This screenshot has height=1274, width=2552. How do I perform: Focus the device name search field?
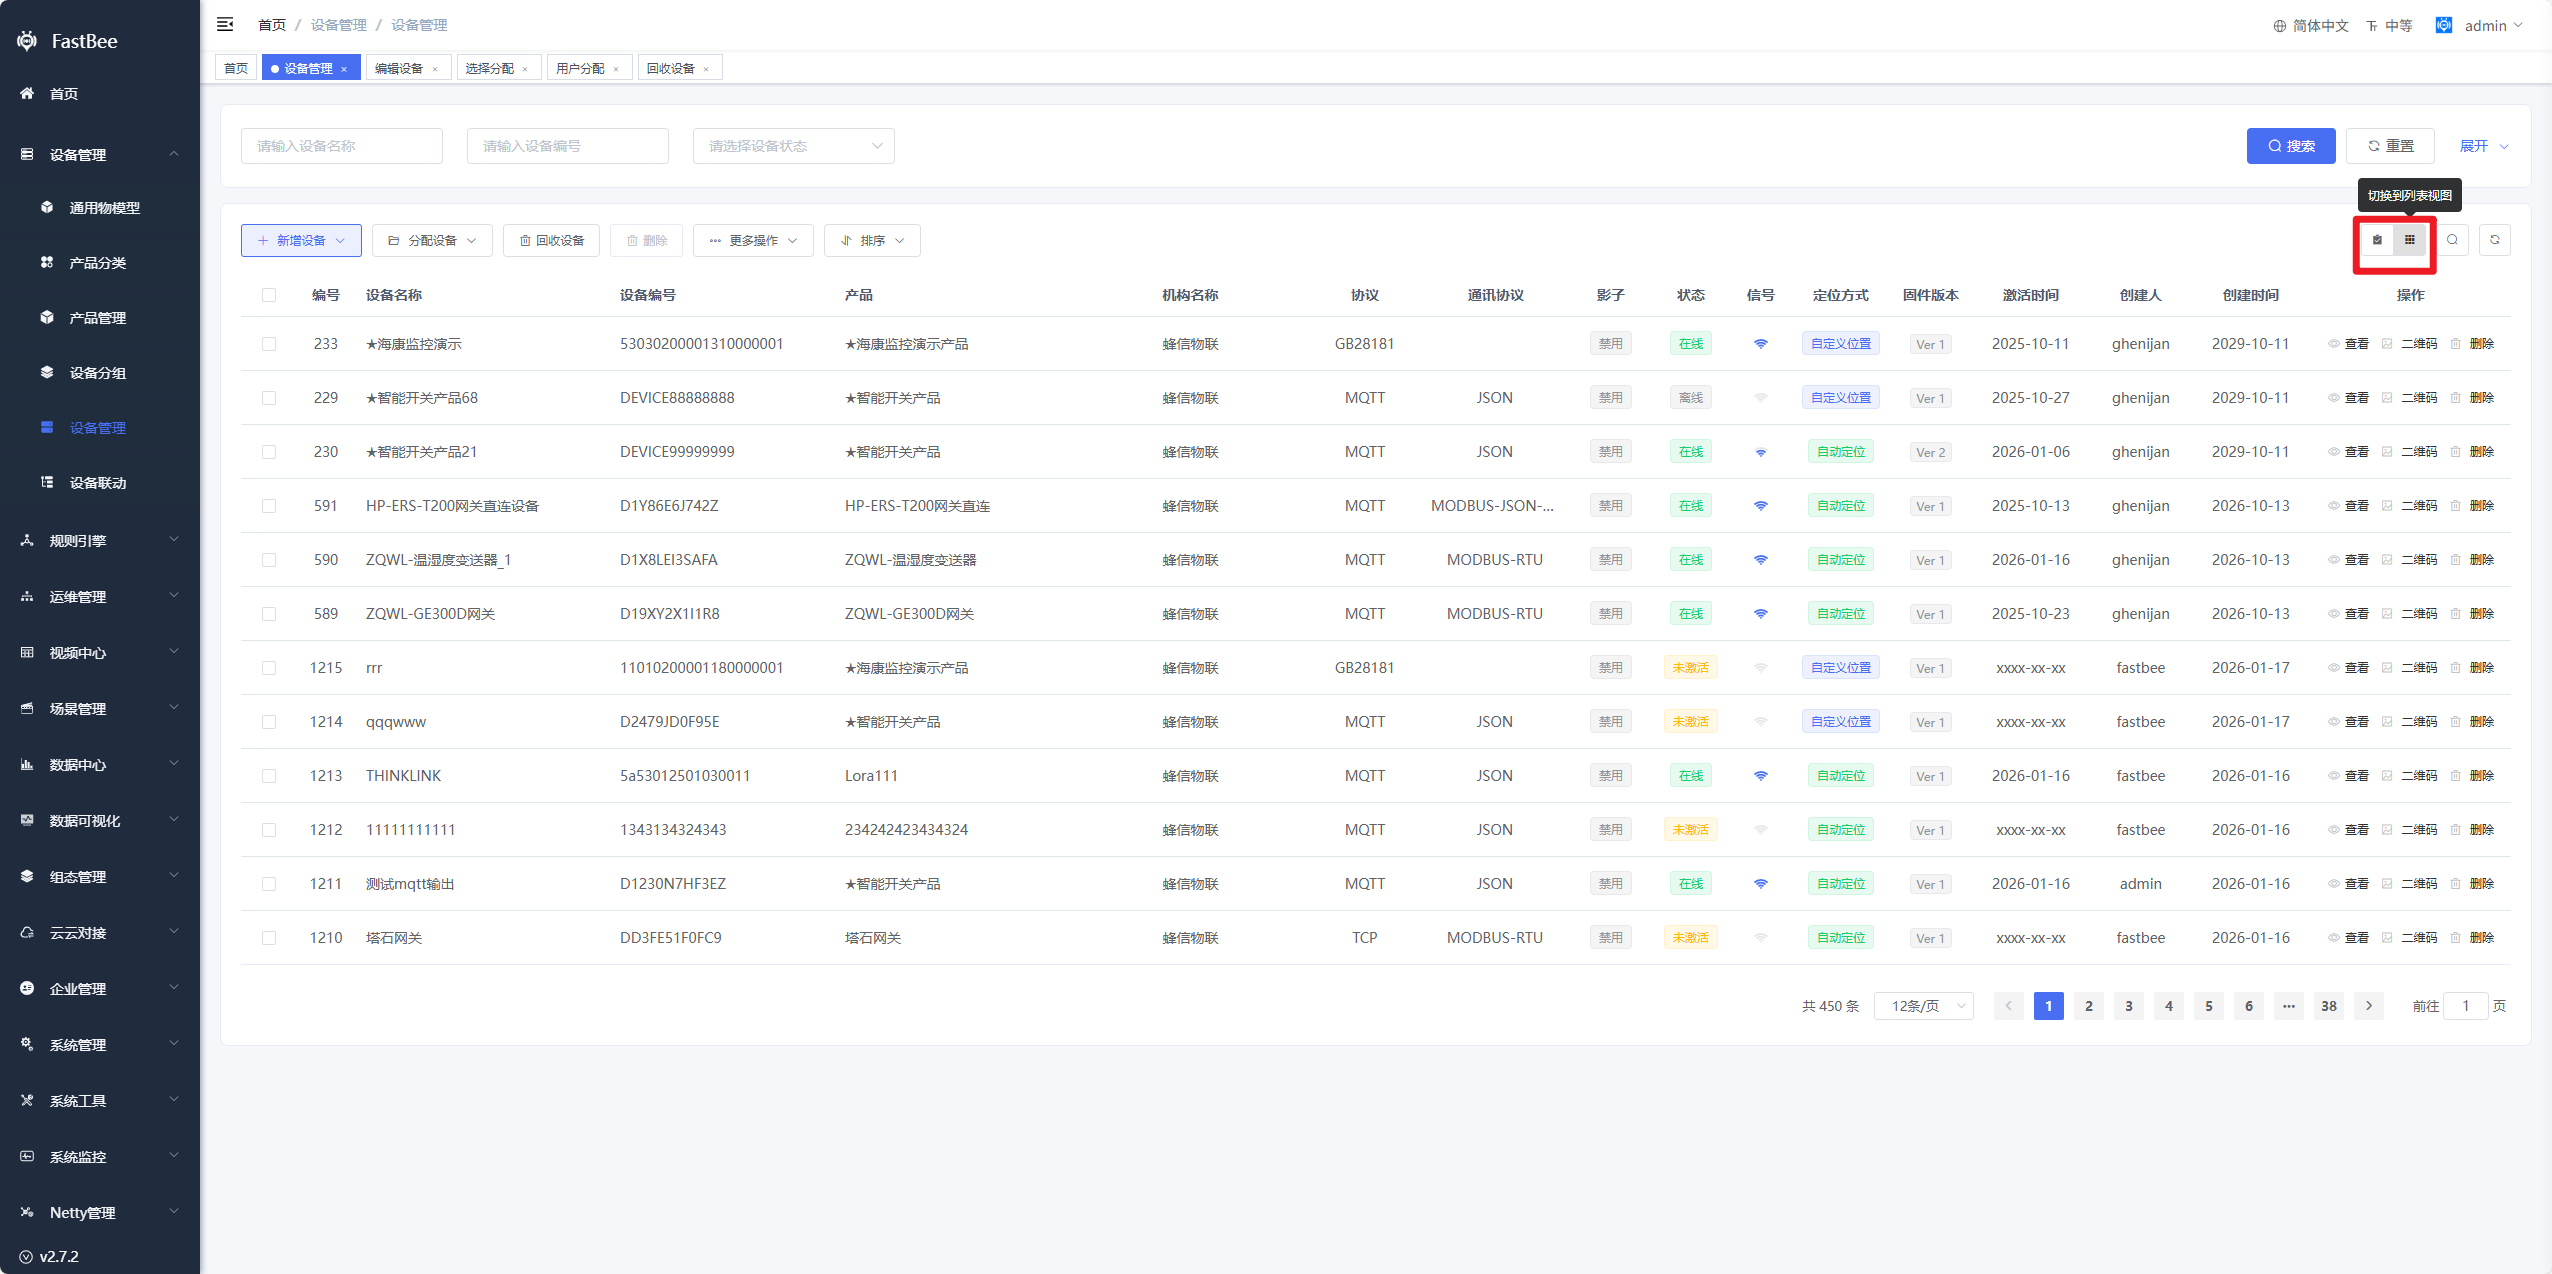(341, 146)
